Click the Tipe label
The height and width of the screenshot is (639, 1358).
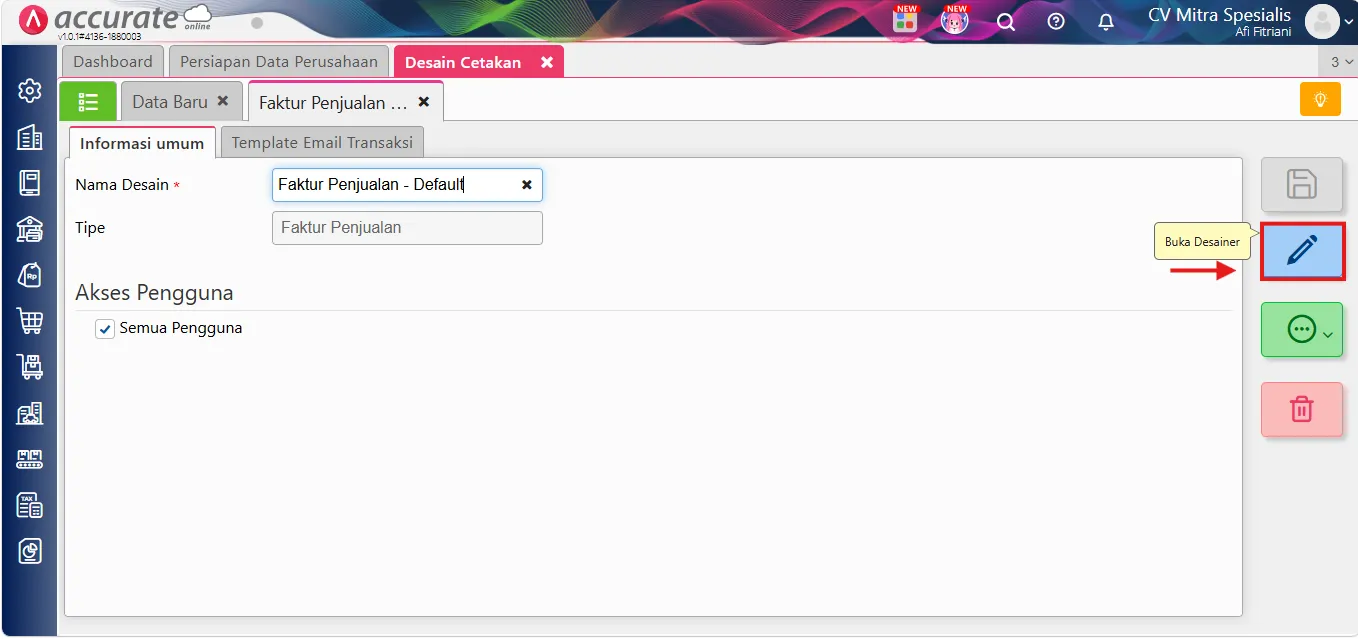point(90,228)
